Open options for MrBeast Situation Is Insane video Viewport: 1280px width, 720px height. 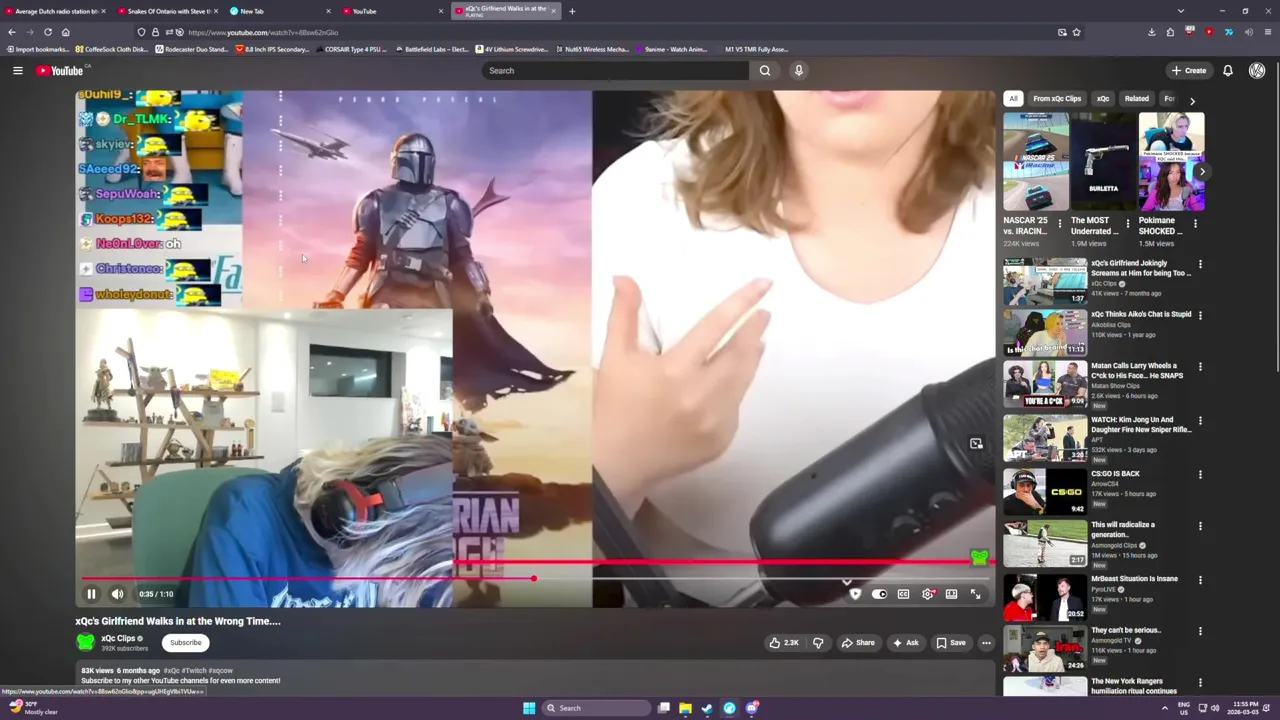pos(1200,580)
